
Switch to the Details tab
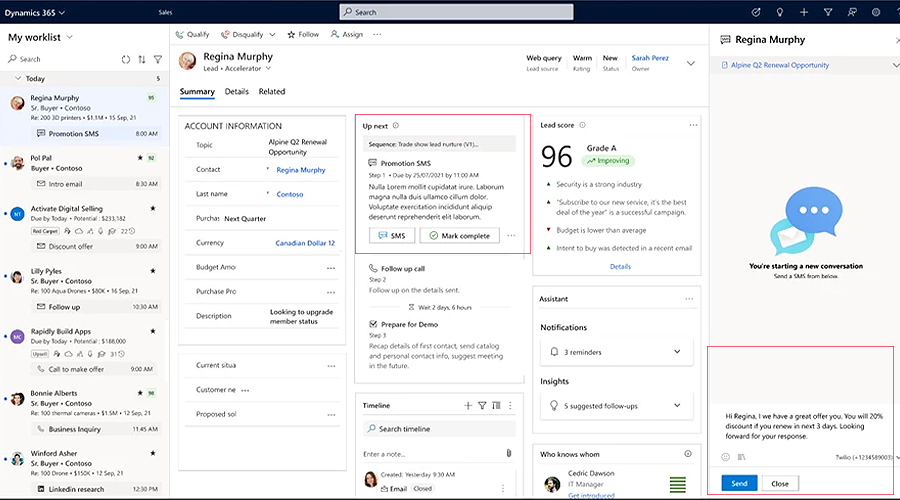pyautogui.click(x=236, y=91)
